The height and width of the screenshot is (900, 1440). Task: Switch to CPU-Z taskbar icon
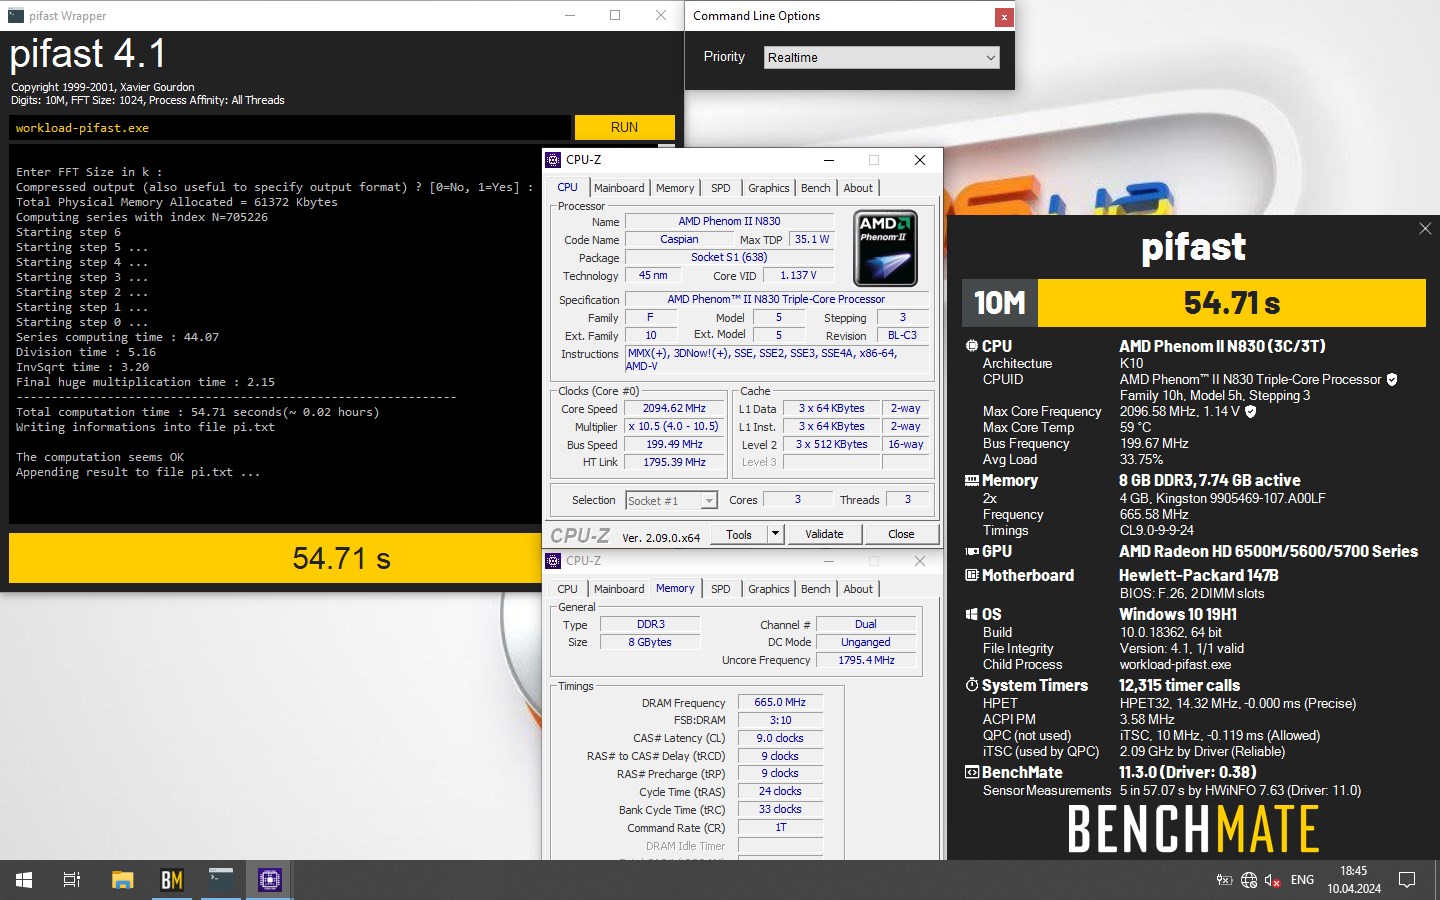pyautogui.click(x=269, y=880)
